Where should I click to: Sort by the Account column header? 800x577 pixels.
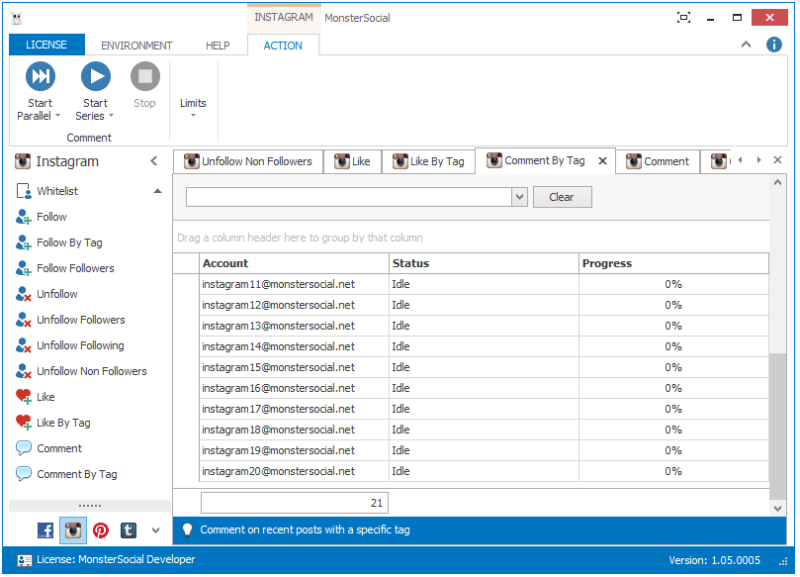[294, 264]
